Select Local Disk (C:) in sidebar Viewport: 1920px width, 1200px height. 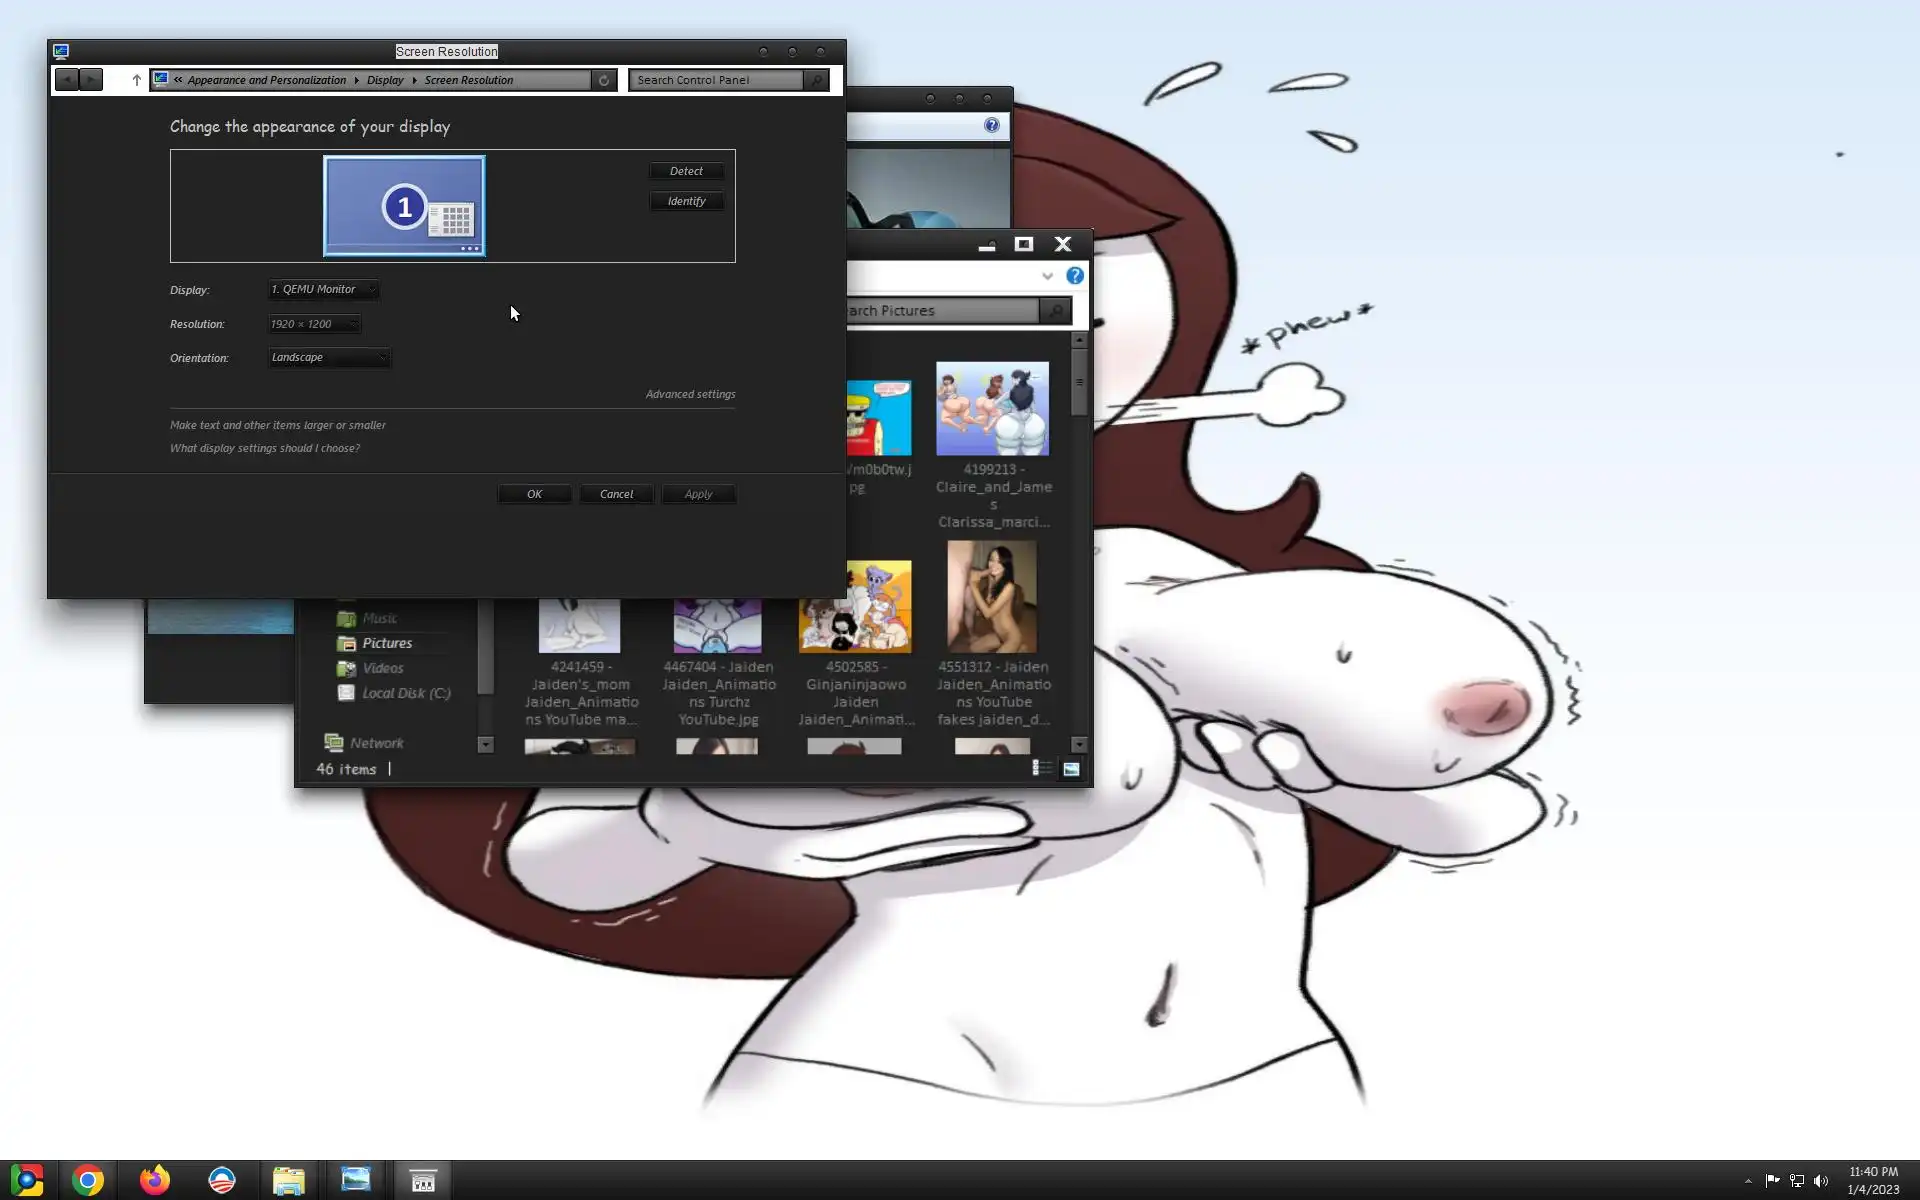pos(405,693)
